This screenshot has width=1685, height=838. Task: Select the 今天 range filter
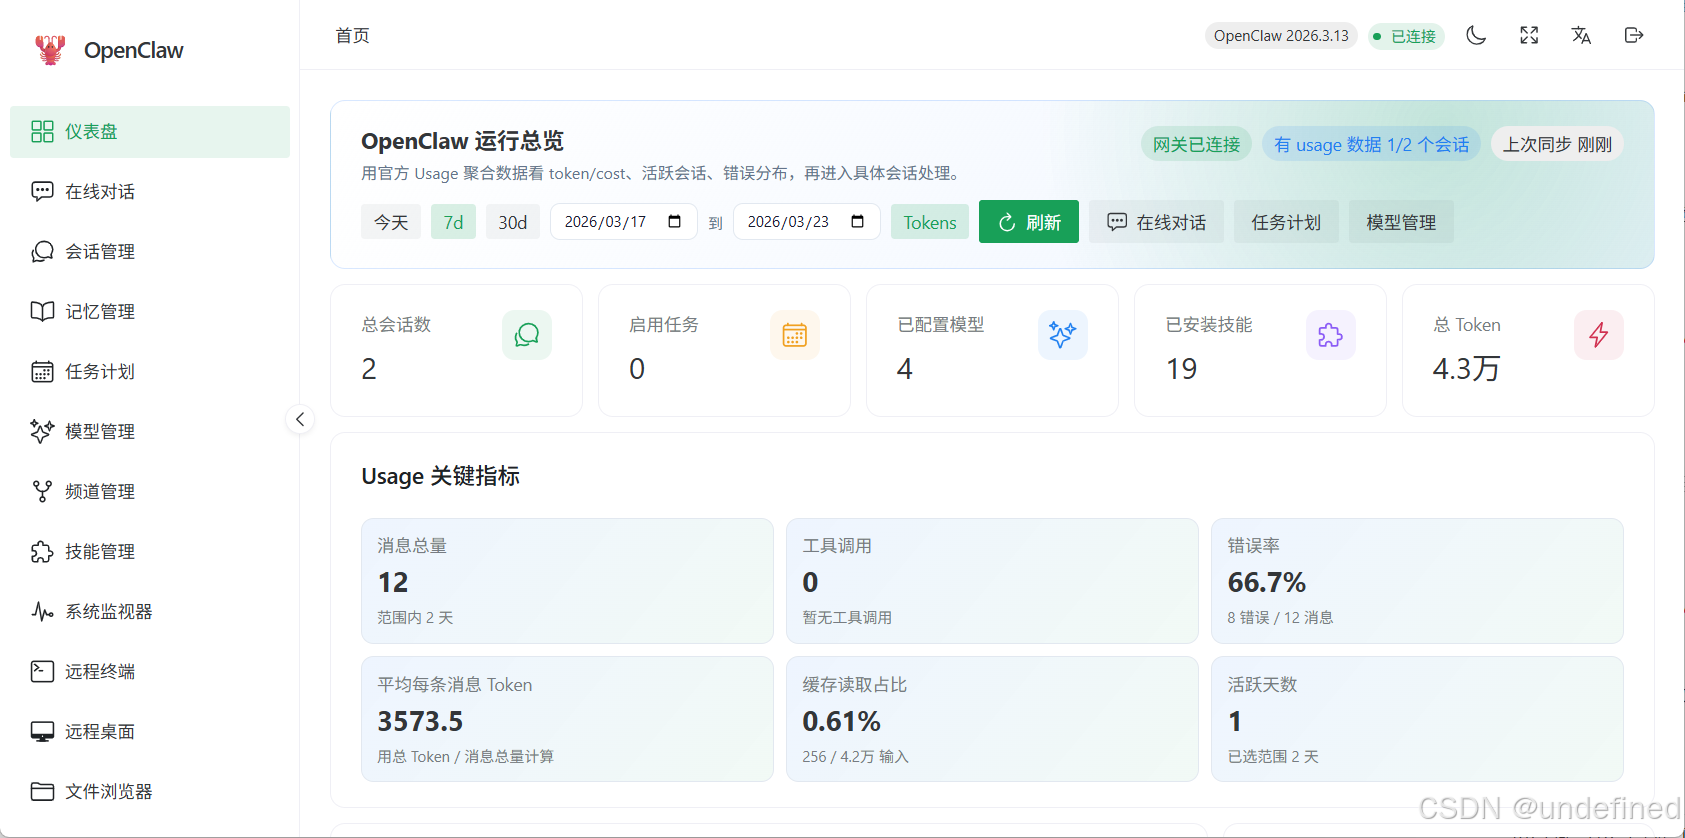click(391, 222)
